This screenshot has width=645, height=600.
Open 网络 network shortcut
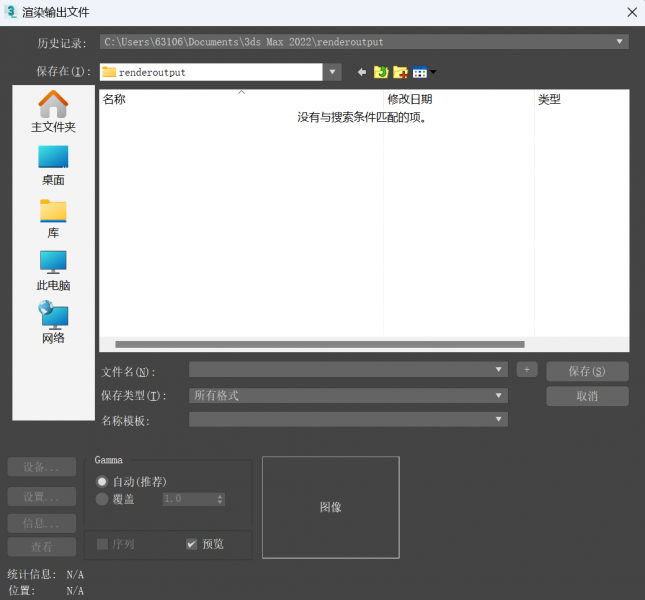pos(53,323)
